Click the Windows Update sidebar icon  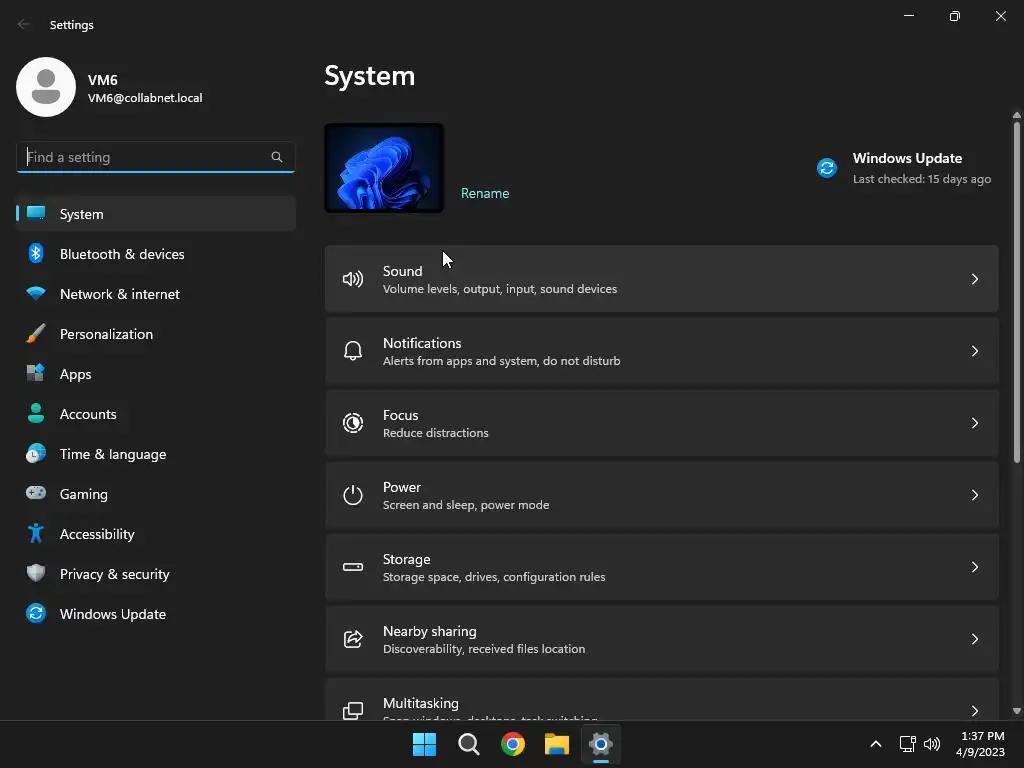coord(36,613)
